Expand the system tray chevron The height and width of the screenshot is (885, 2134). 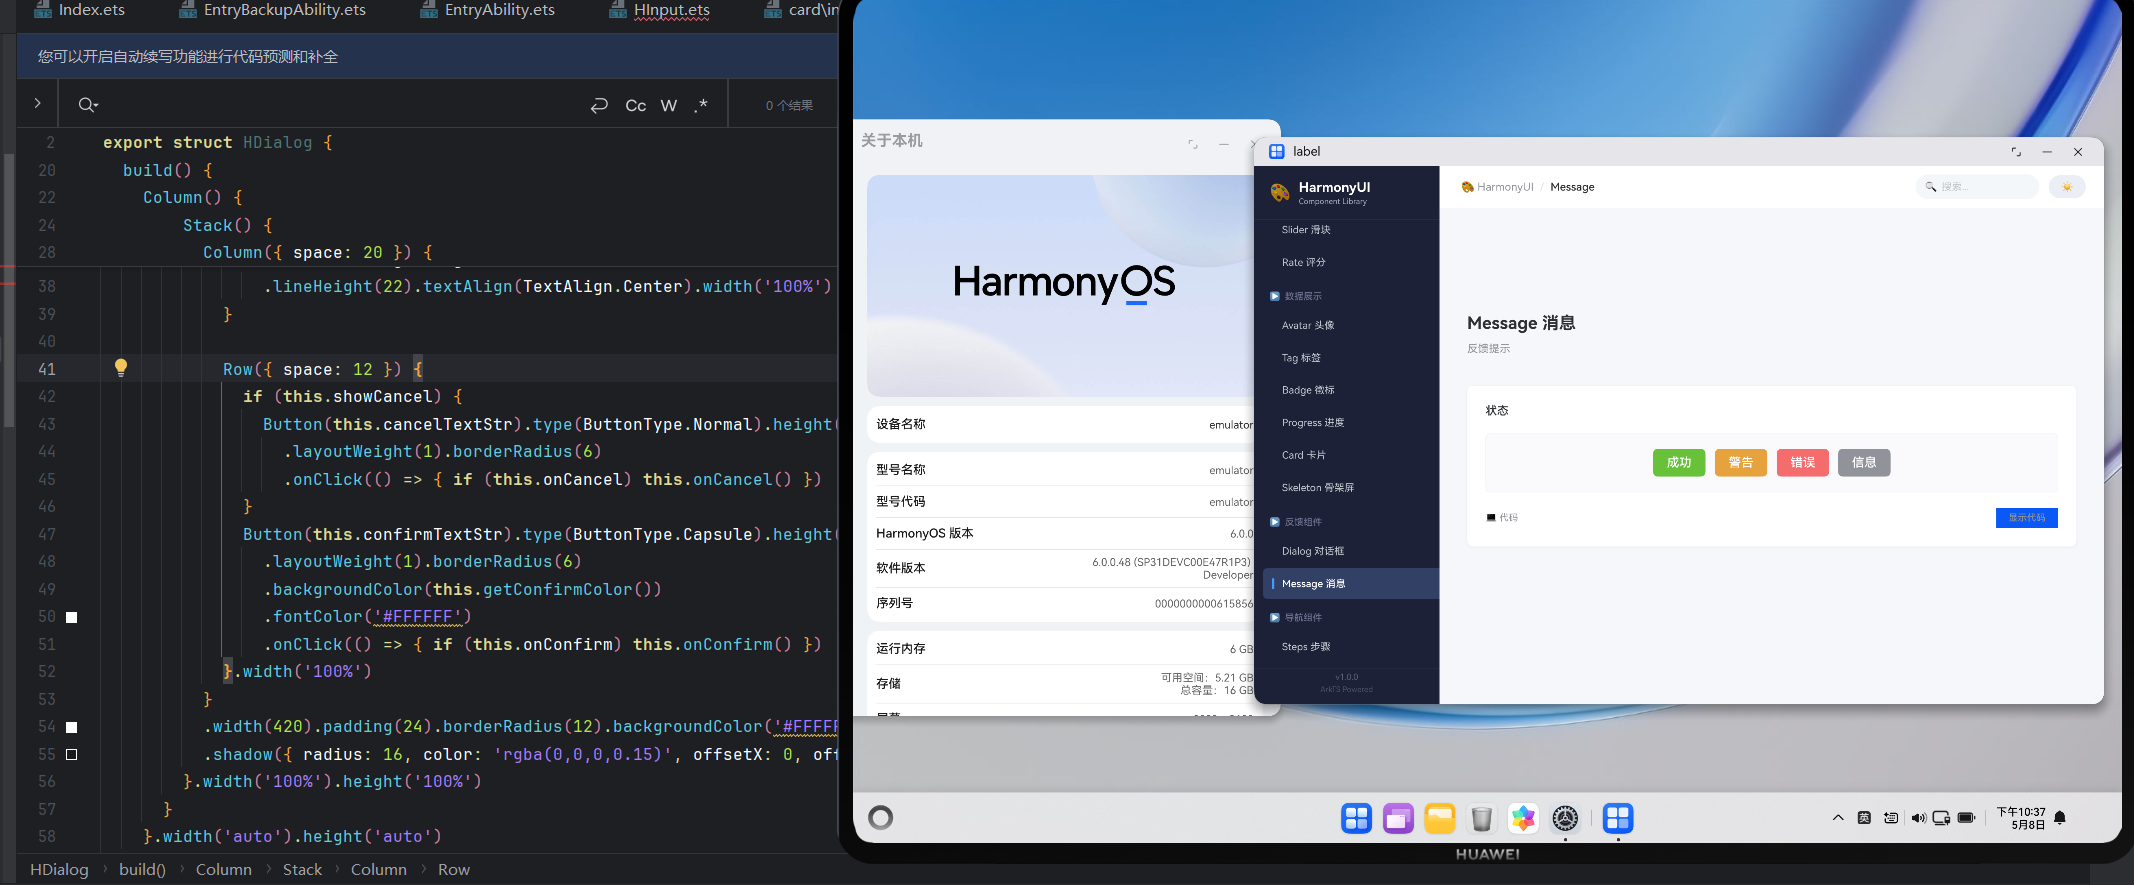1838,818
